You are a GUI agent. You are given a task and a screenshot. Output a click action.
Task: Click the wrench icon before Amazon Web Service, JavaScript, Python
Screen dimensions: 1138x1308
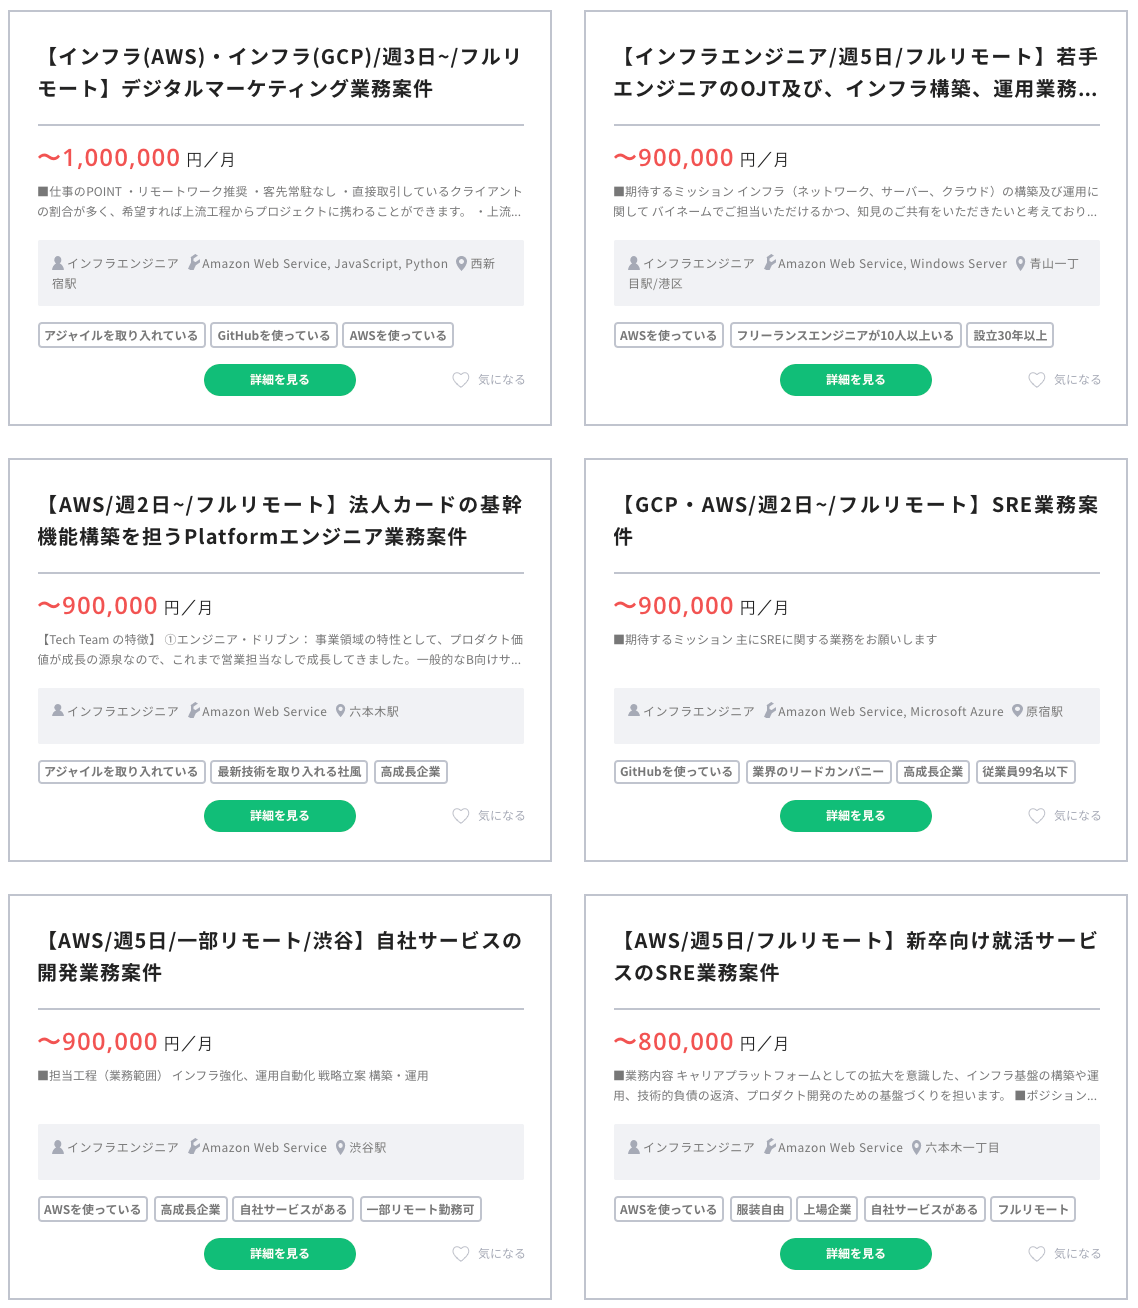pyautogui.click(x=194, y=263)
